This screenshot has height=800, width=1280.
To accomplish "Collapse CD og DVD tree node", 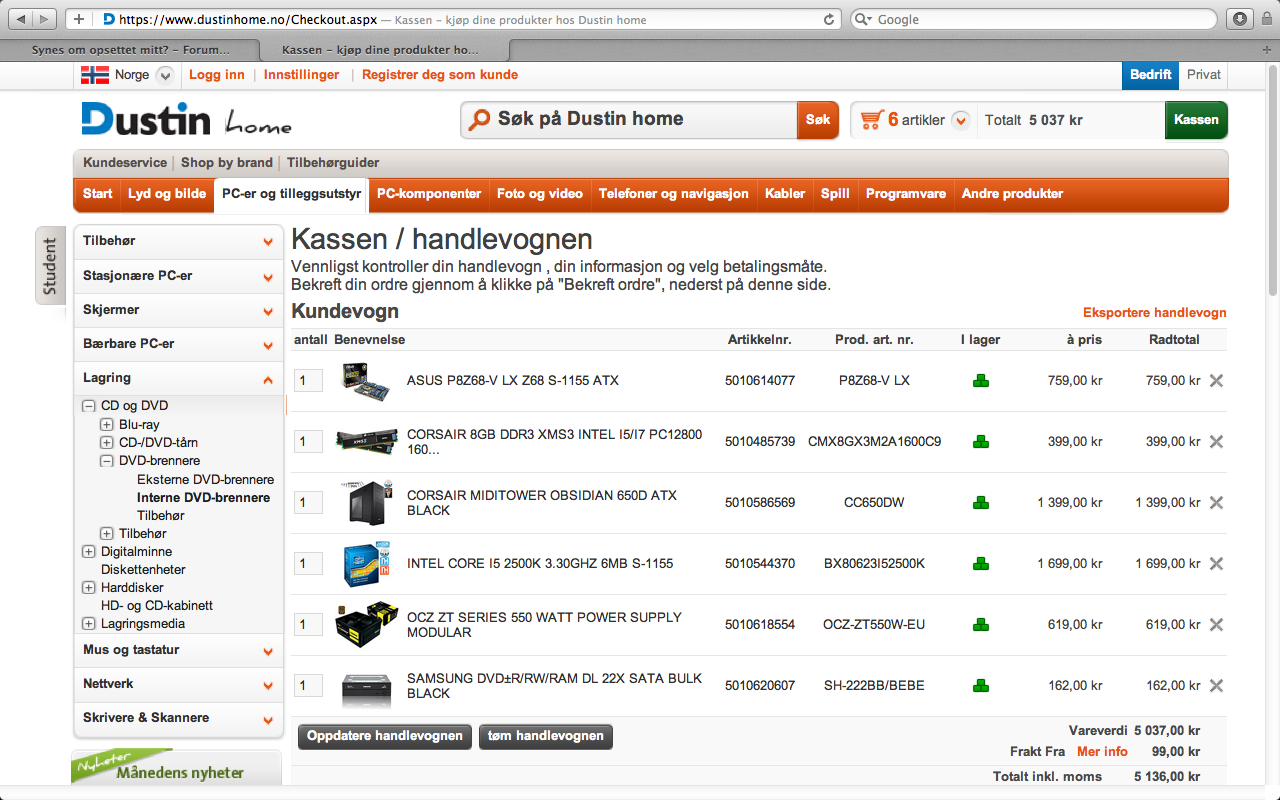I will pos(89,406).
